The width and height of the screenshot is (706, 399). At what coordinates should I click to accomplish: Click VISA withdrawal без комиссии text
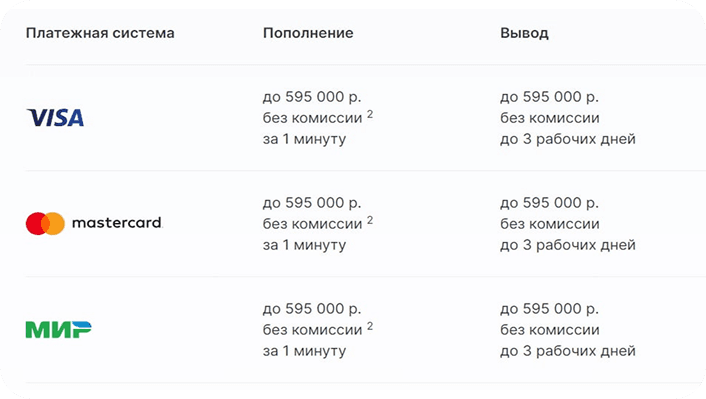pyautogui.click(x=550, y=118)
